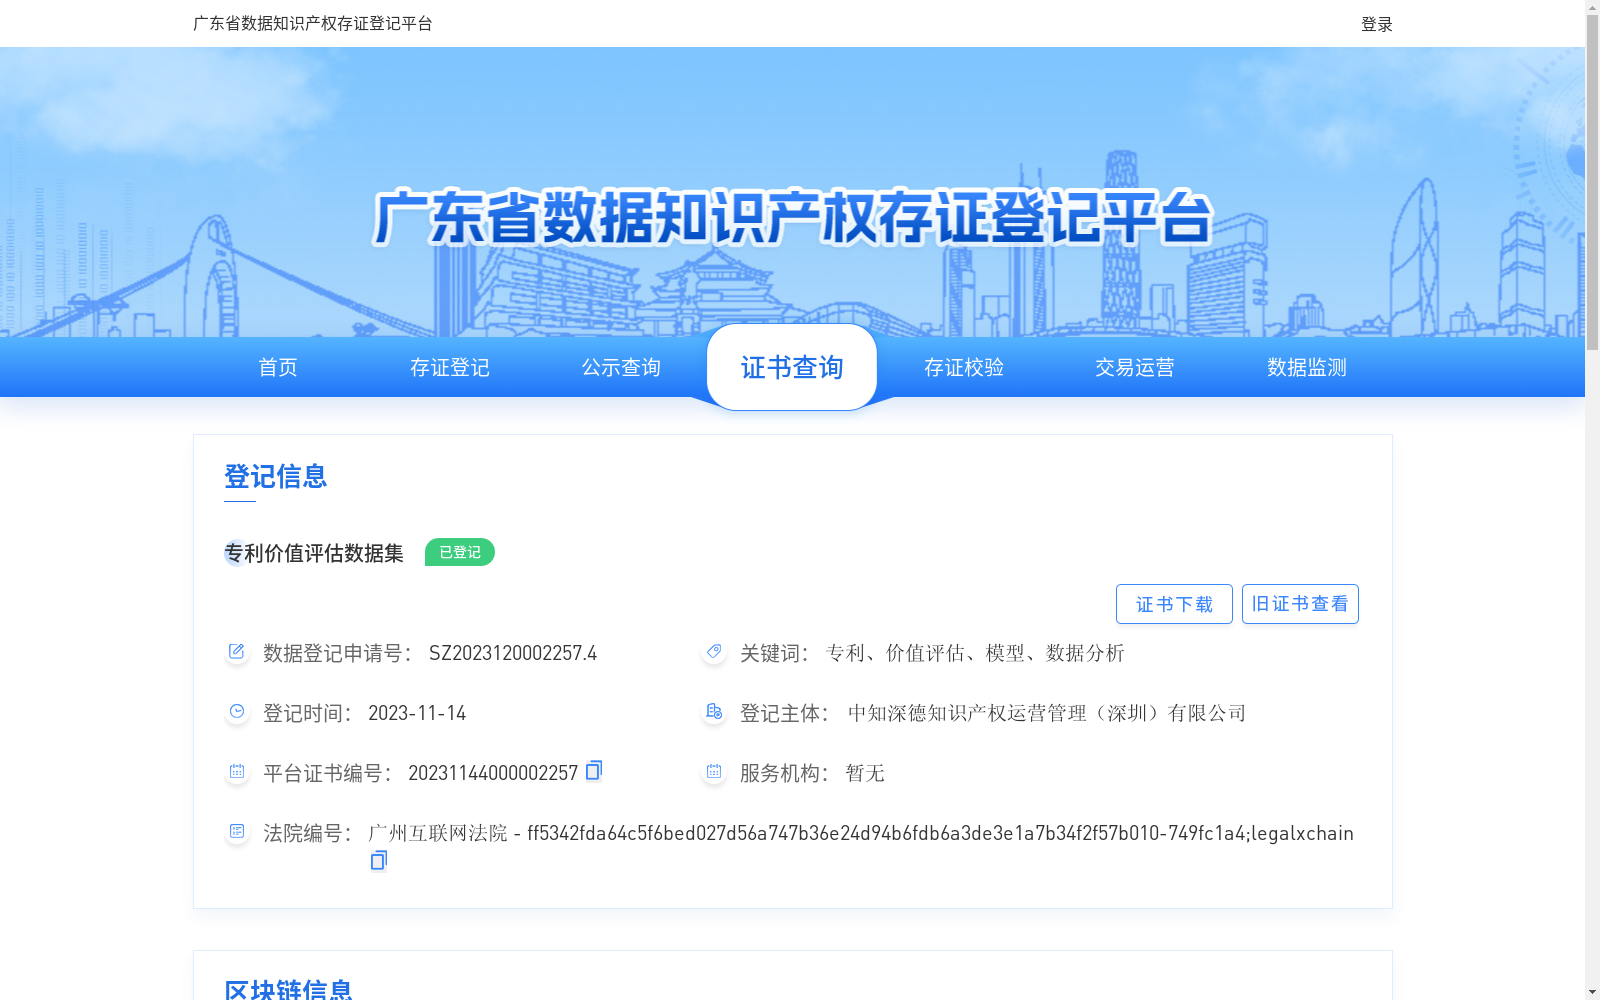Click the title 专利价值评估数据集
Screen dimensions: 1600x1000
314,553
